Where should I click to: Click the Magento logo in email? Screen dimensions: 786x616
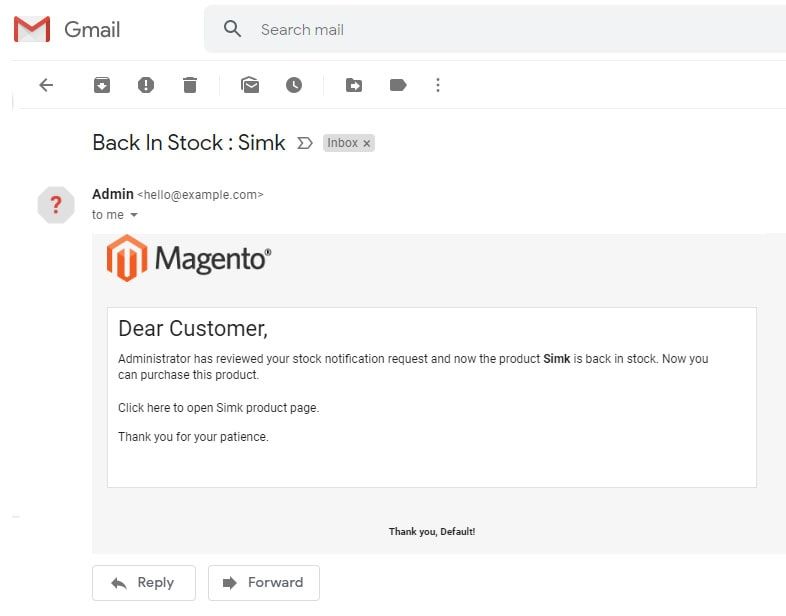[189, 259]
